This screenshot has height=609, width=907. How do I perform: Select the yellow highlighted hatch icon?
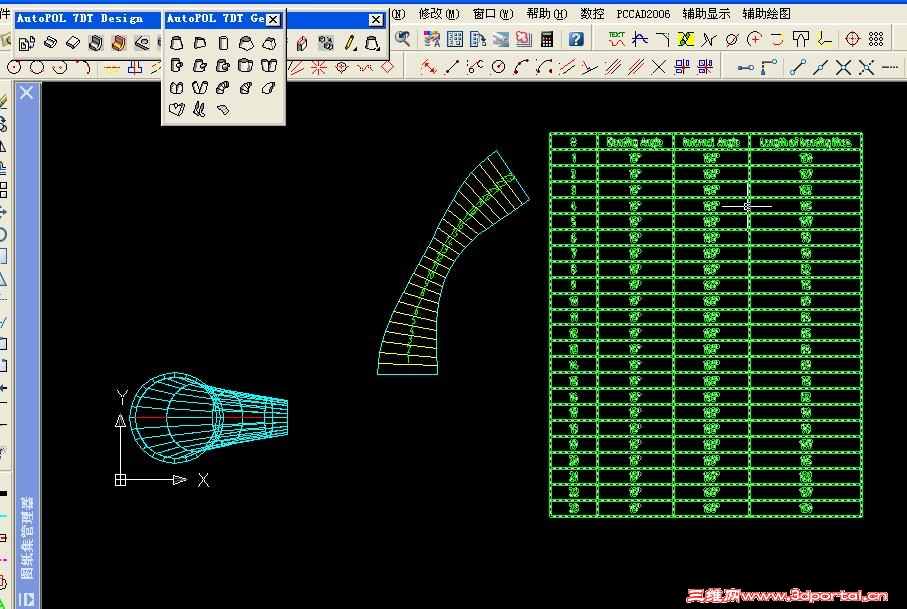[x=685, y=39]
